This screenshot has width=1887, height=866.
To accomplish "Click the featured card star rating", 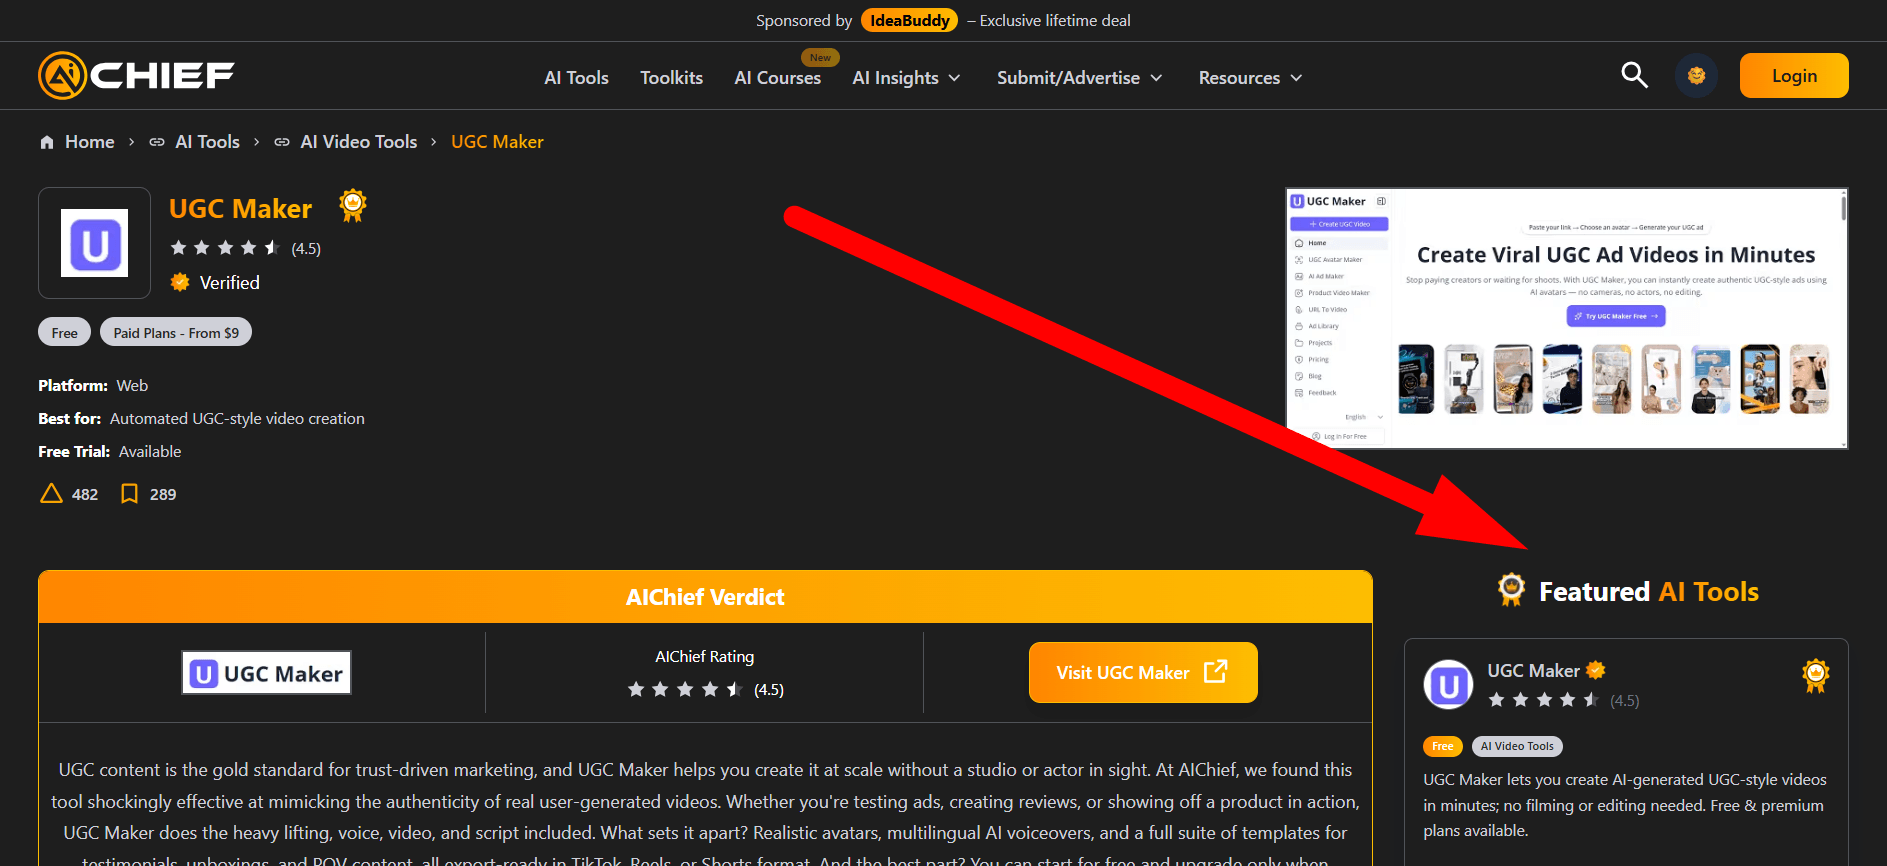I will 1545,700.
